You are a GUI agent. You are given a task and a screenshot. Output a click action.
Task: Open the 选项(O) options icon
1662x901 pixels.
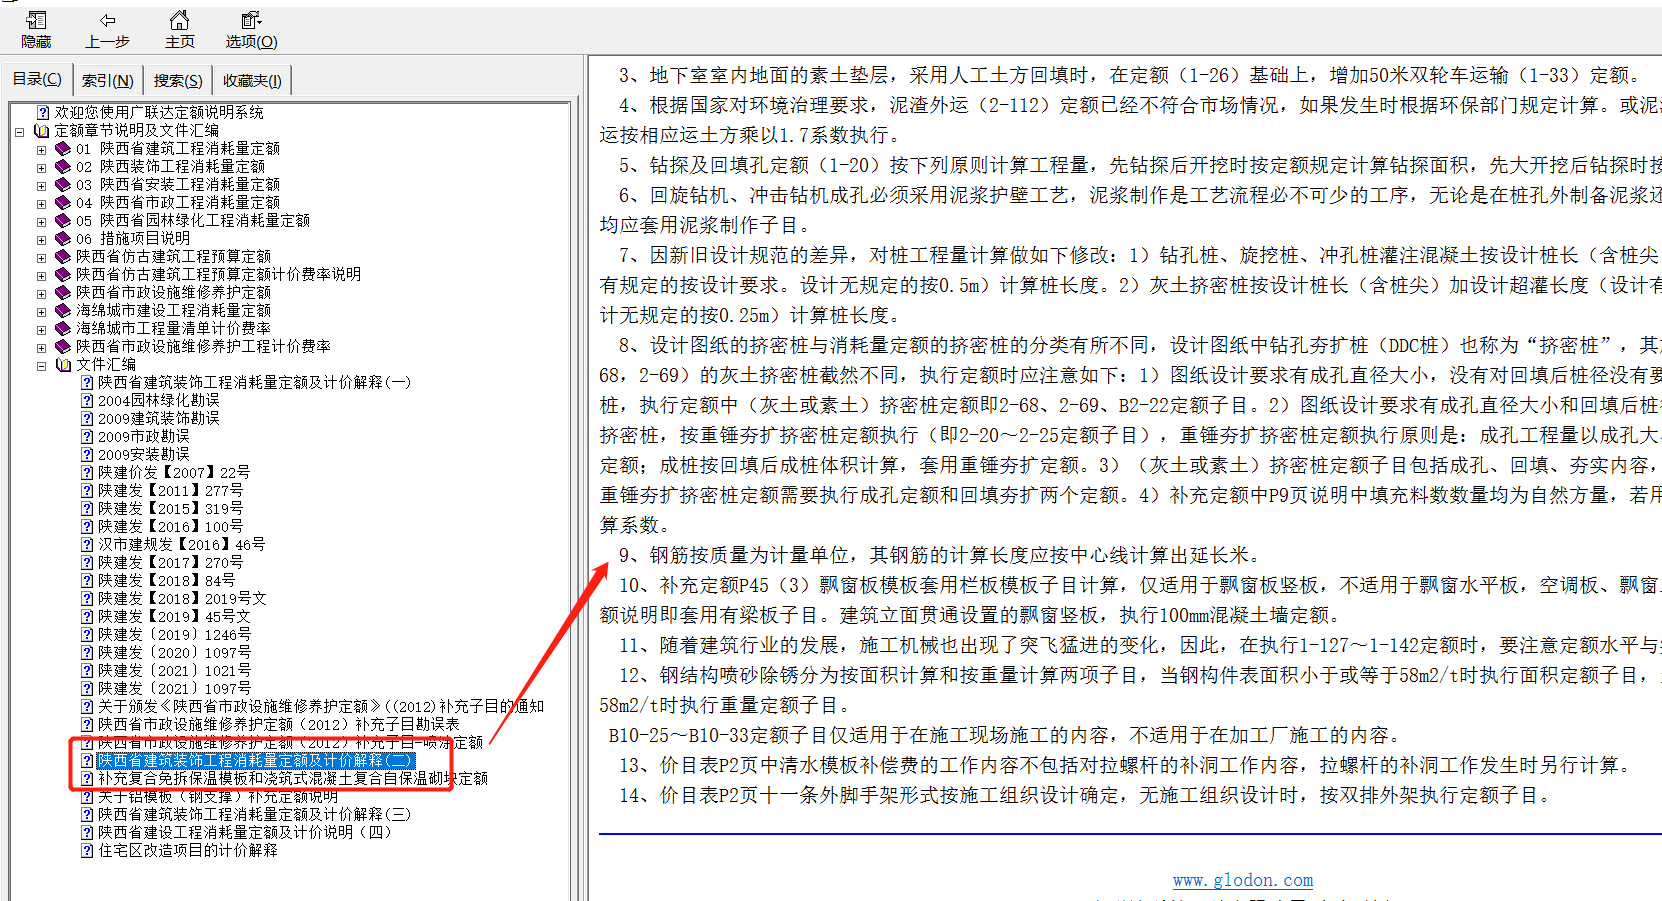pos(251,20)
